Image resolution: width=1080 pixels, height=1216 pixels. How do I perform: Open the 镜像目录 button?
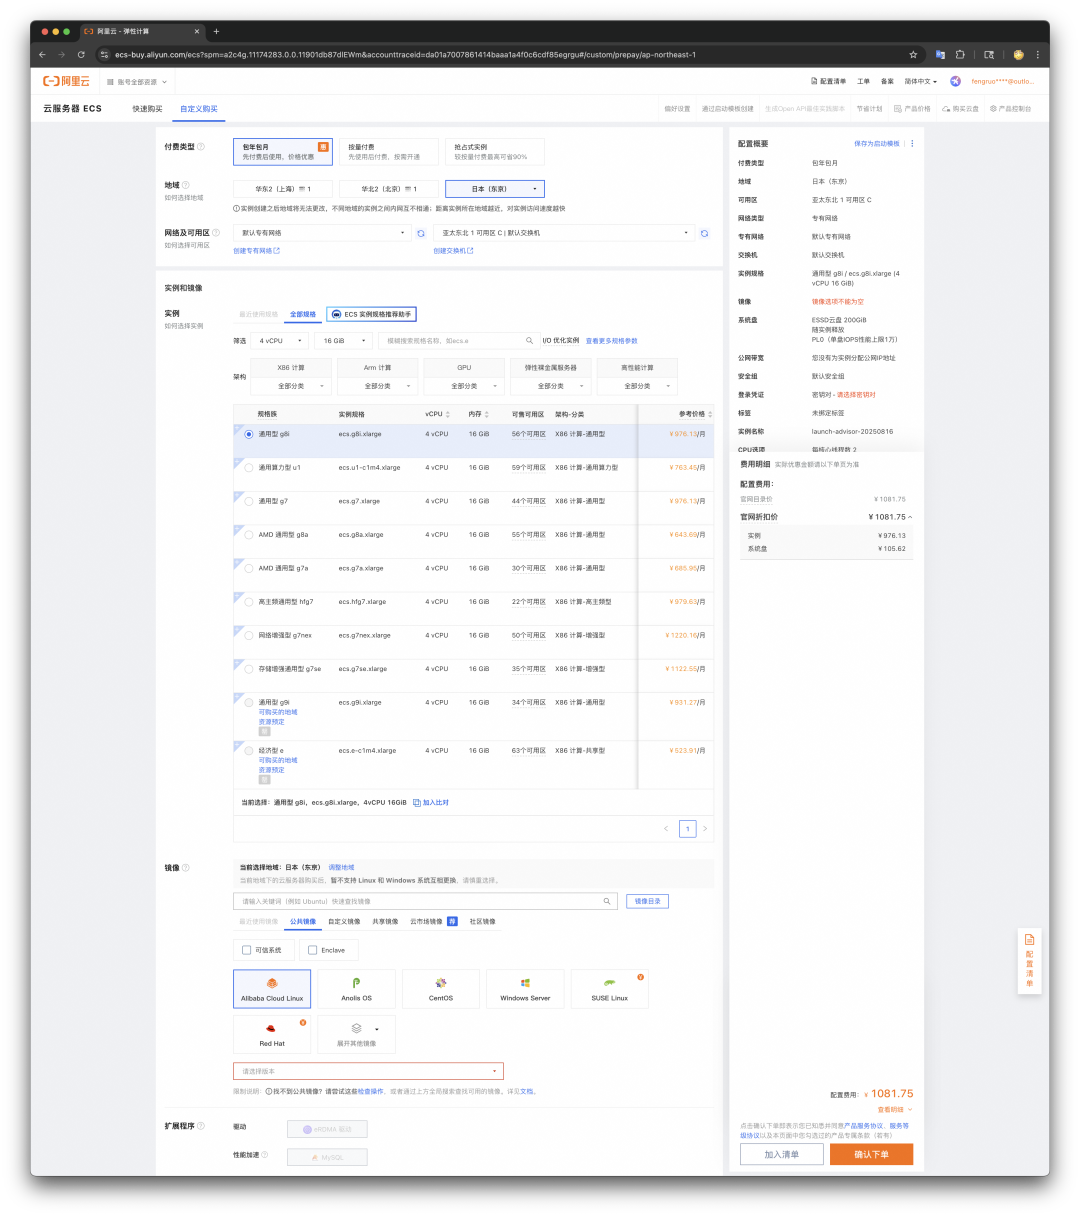point(648,901)
